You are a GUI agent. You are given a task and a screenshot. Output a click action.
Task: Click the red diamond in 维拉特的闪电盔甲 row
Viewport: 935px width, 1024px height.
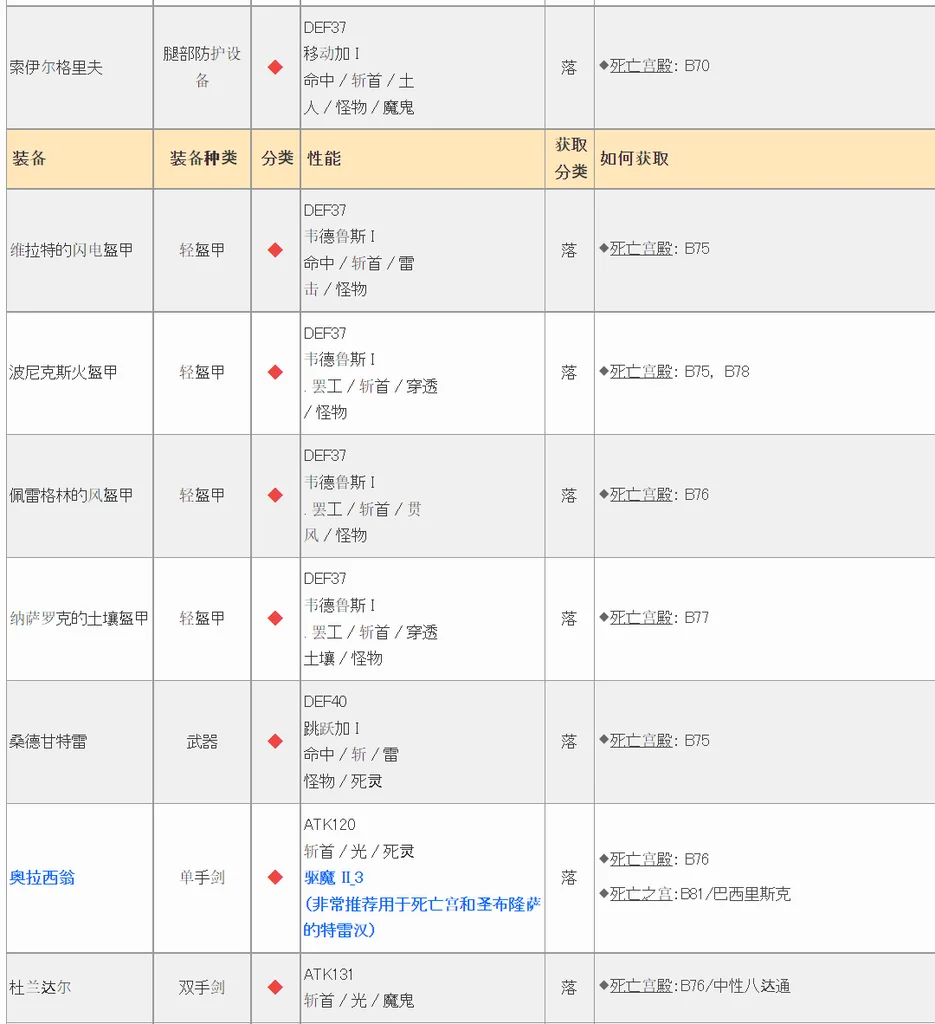pyautogui.click(x=276, y=250)
